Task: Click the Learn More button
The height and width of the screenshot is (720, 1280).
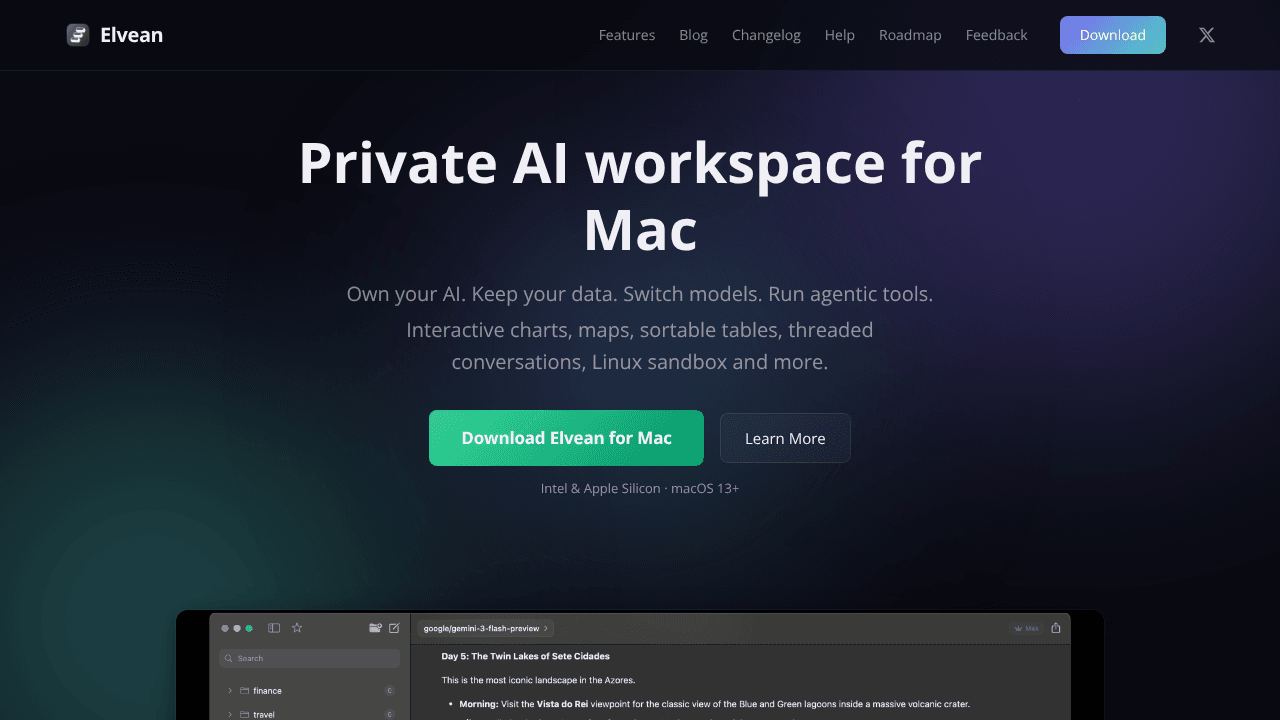Action: click(x=785, y=438)
